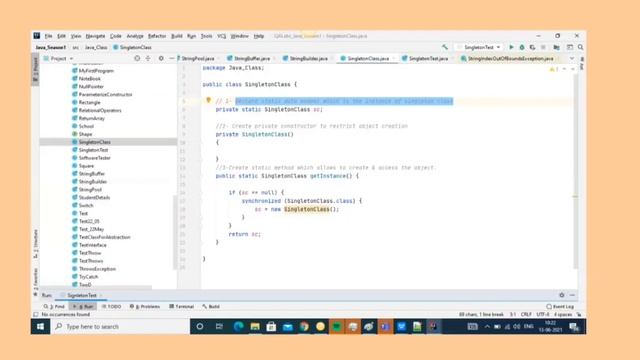Click the Windows search box
This screenshot has height=360, width=640.
coord(120,327)
